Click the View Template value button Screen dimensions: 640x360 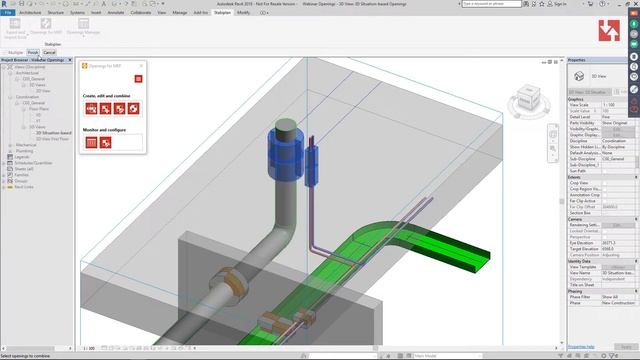(x=618, y=267)
